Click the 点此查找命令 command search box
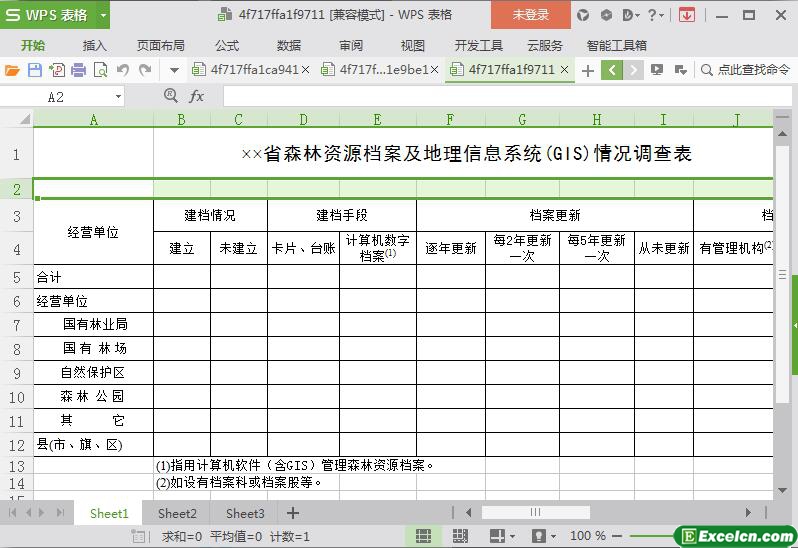798x548 pixels. tap(746, 70)
